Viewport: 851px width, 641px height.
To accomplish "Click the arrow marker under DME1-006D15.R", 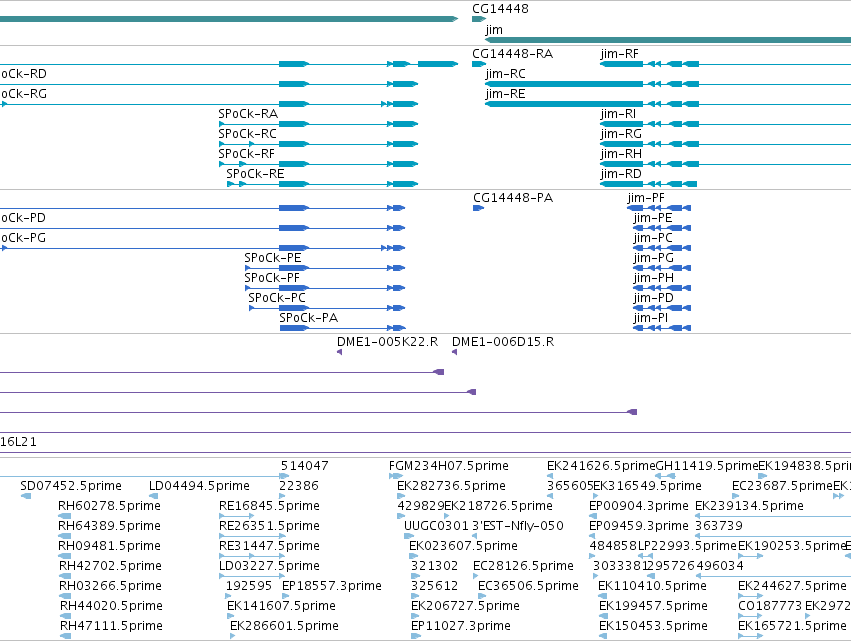I will (454, 352).
